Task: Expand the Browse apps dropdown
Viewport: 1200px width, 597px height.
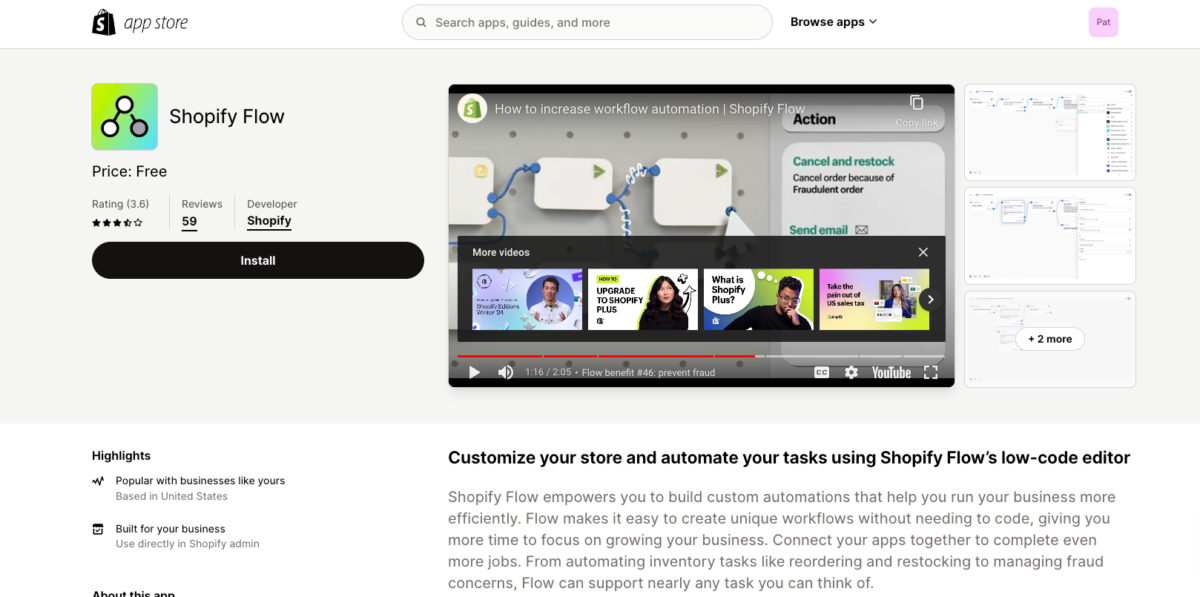Action: click(833, 22)
